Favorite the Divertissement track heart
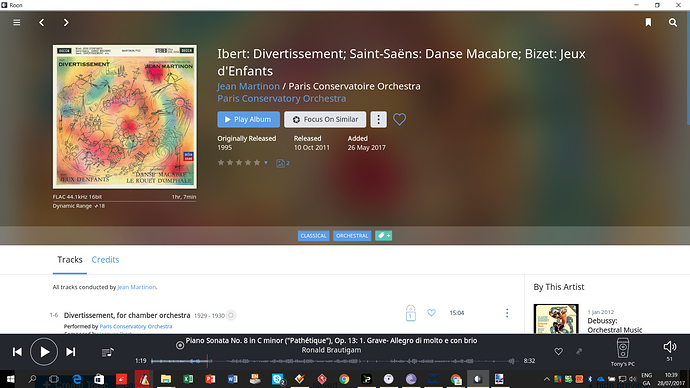This screenshot has height=388, width=690. coord(431,313)
